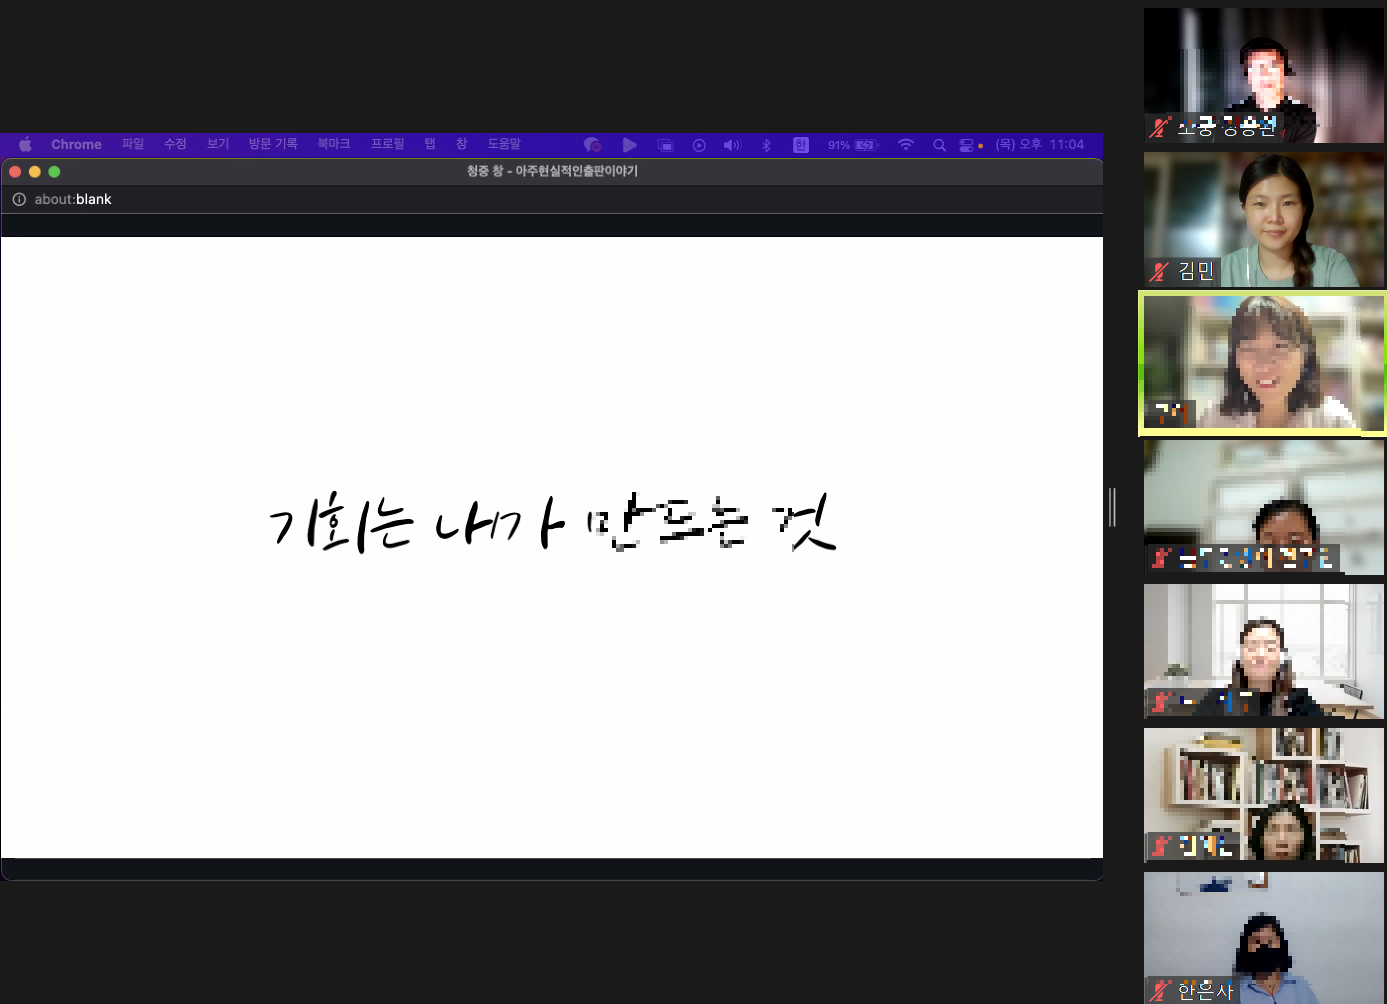Select the 김민 participant video
The width and height of the screenshot is (1387, 1004).
coord(1264,219)
